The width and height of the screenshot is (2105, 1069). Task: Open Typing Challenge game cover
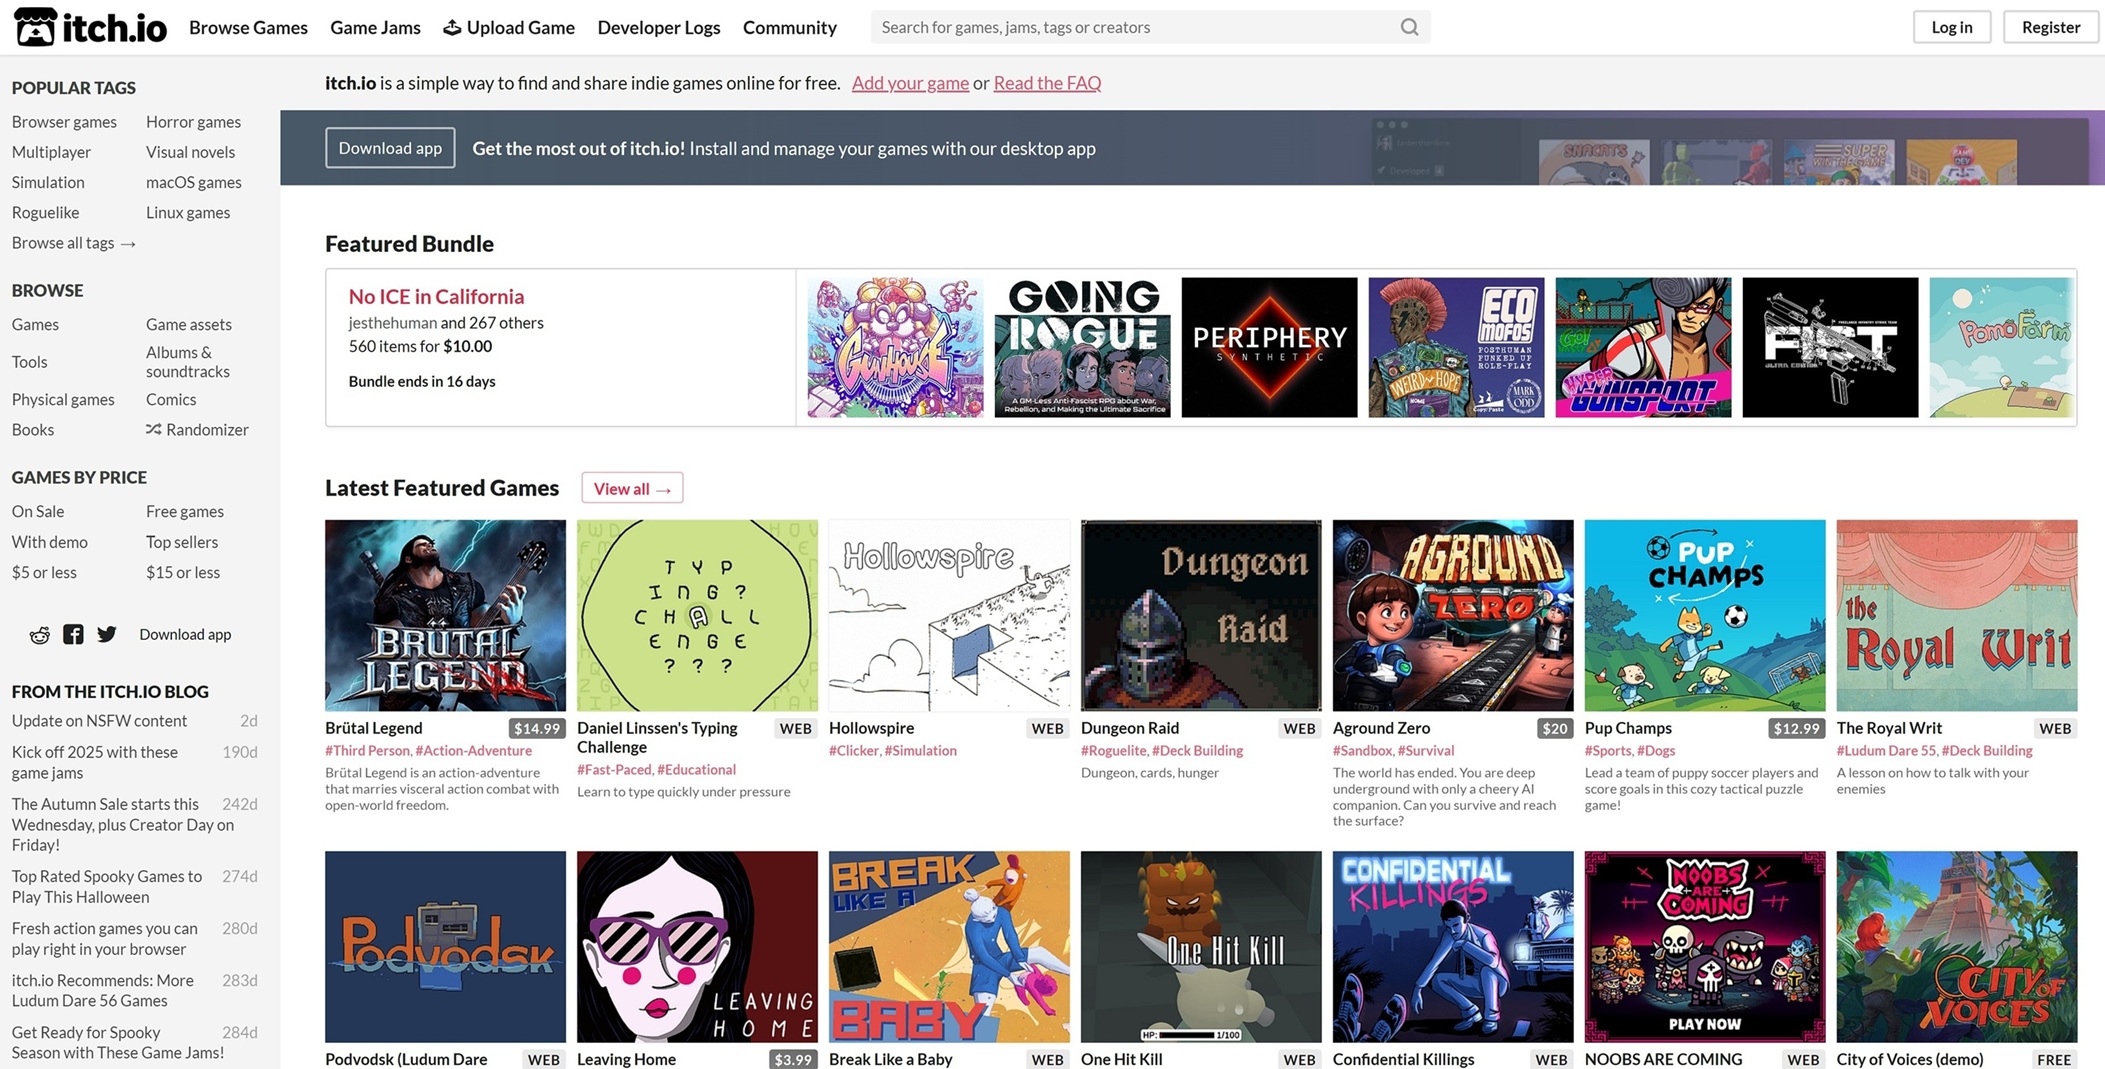697,615
